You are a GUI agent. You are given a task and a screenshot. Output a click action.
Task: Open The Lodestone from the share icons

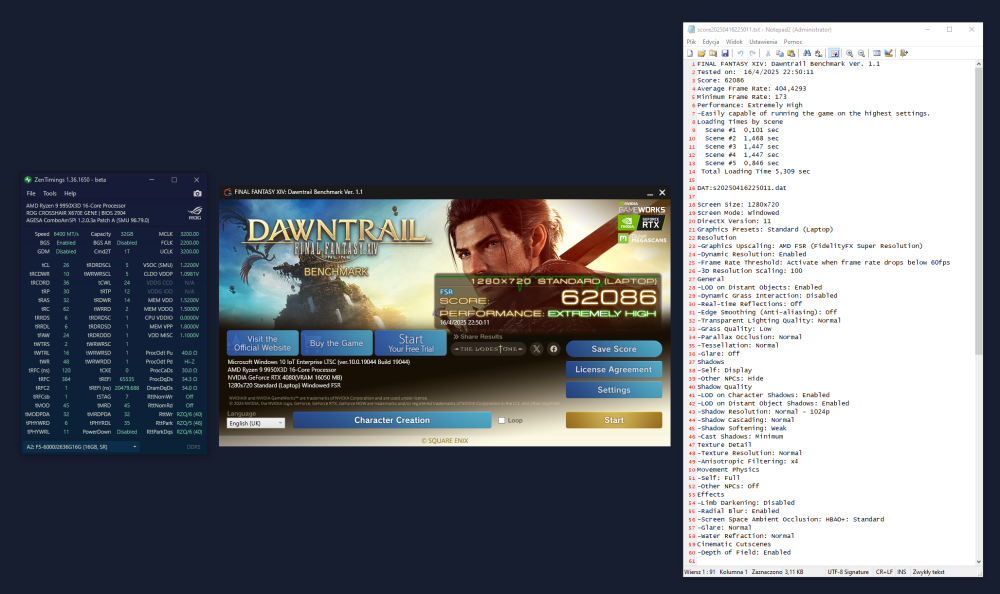[486, 349]
